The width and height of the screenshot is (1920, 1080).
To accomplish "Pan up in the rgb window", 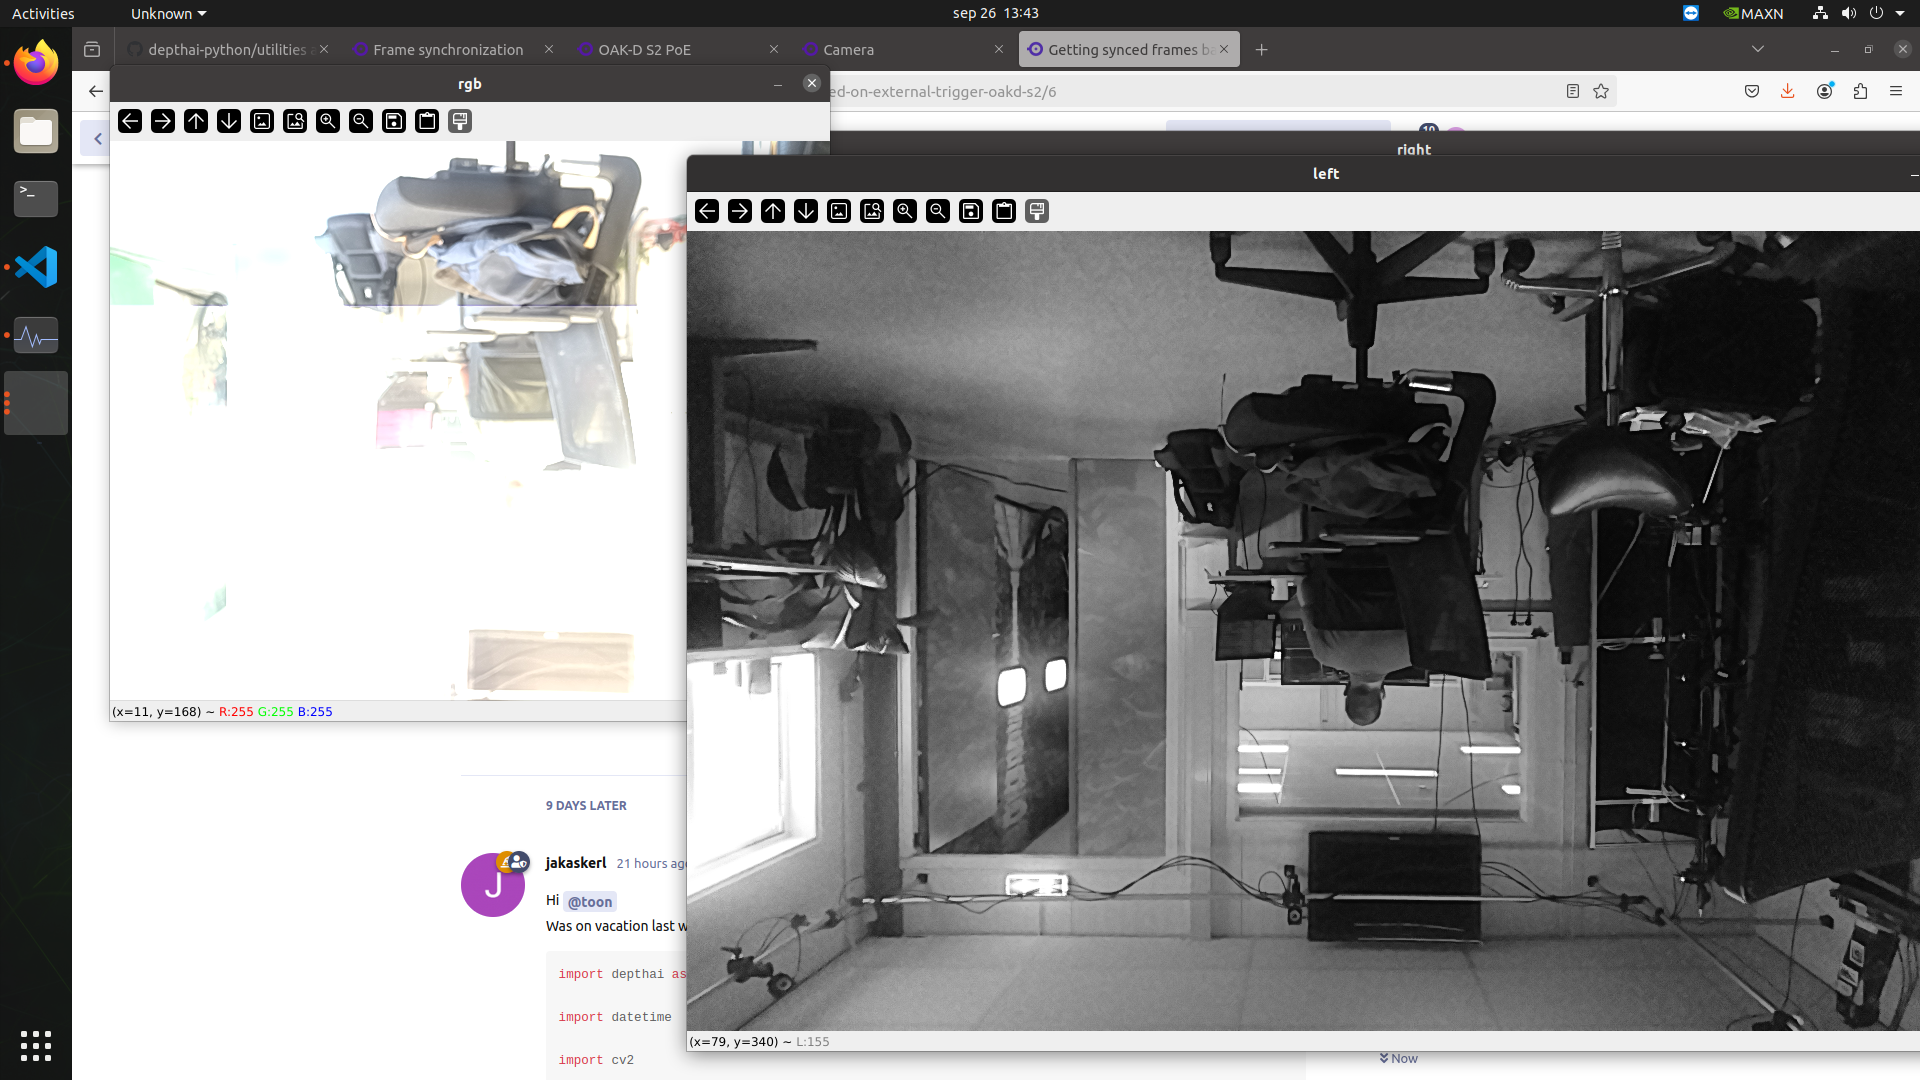I will [x=196, y=121].
